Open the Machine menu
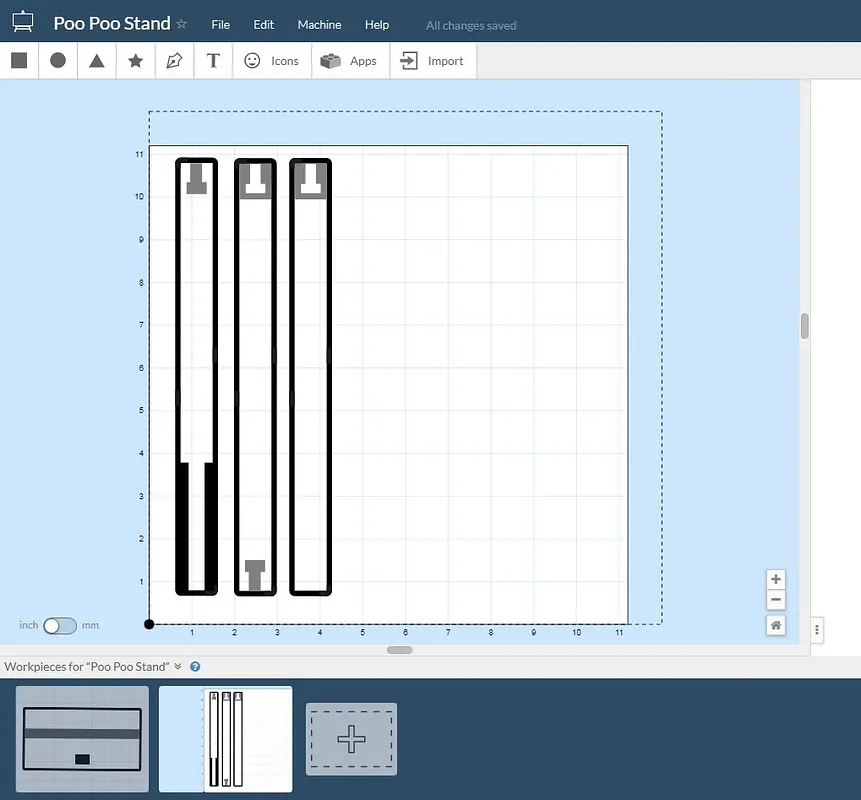 pyautogui.click(x=319, y=25)
